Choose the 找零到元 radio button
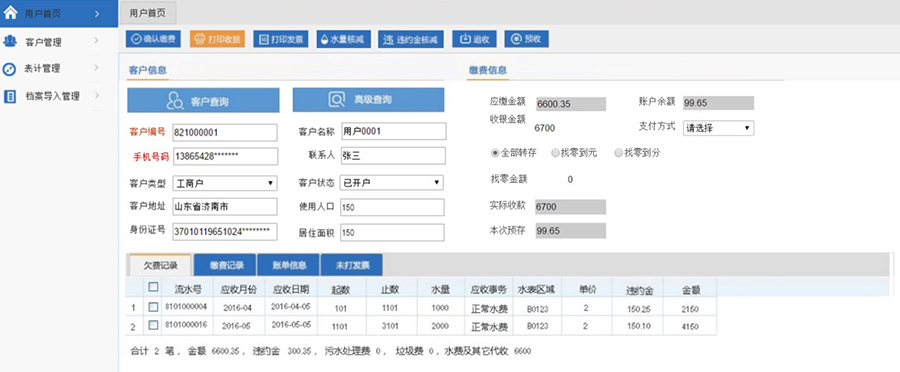The height and width of the screenshot is (372, 900). click(555, 153)
